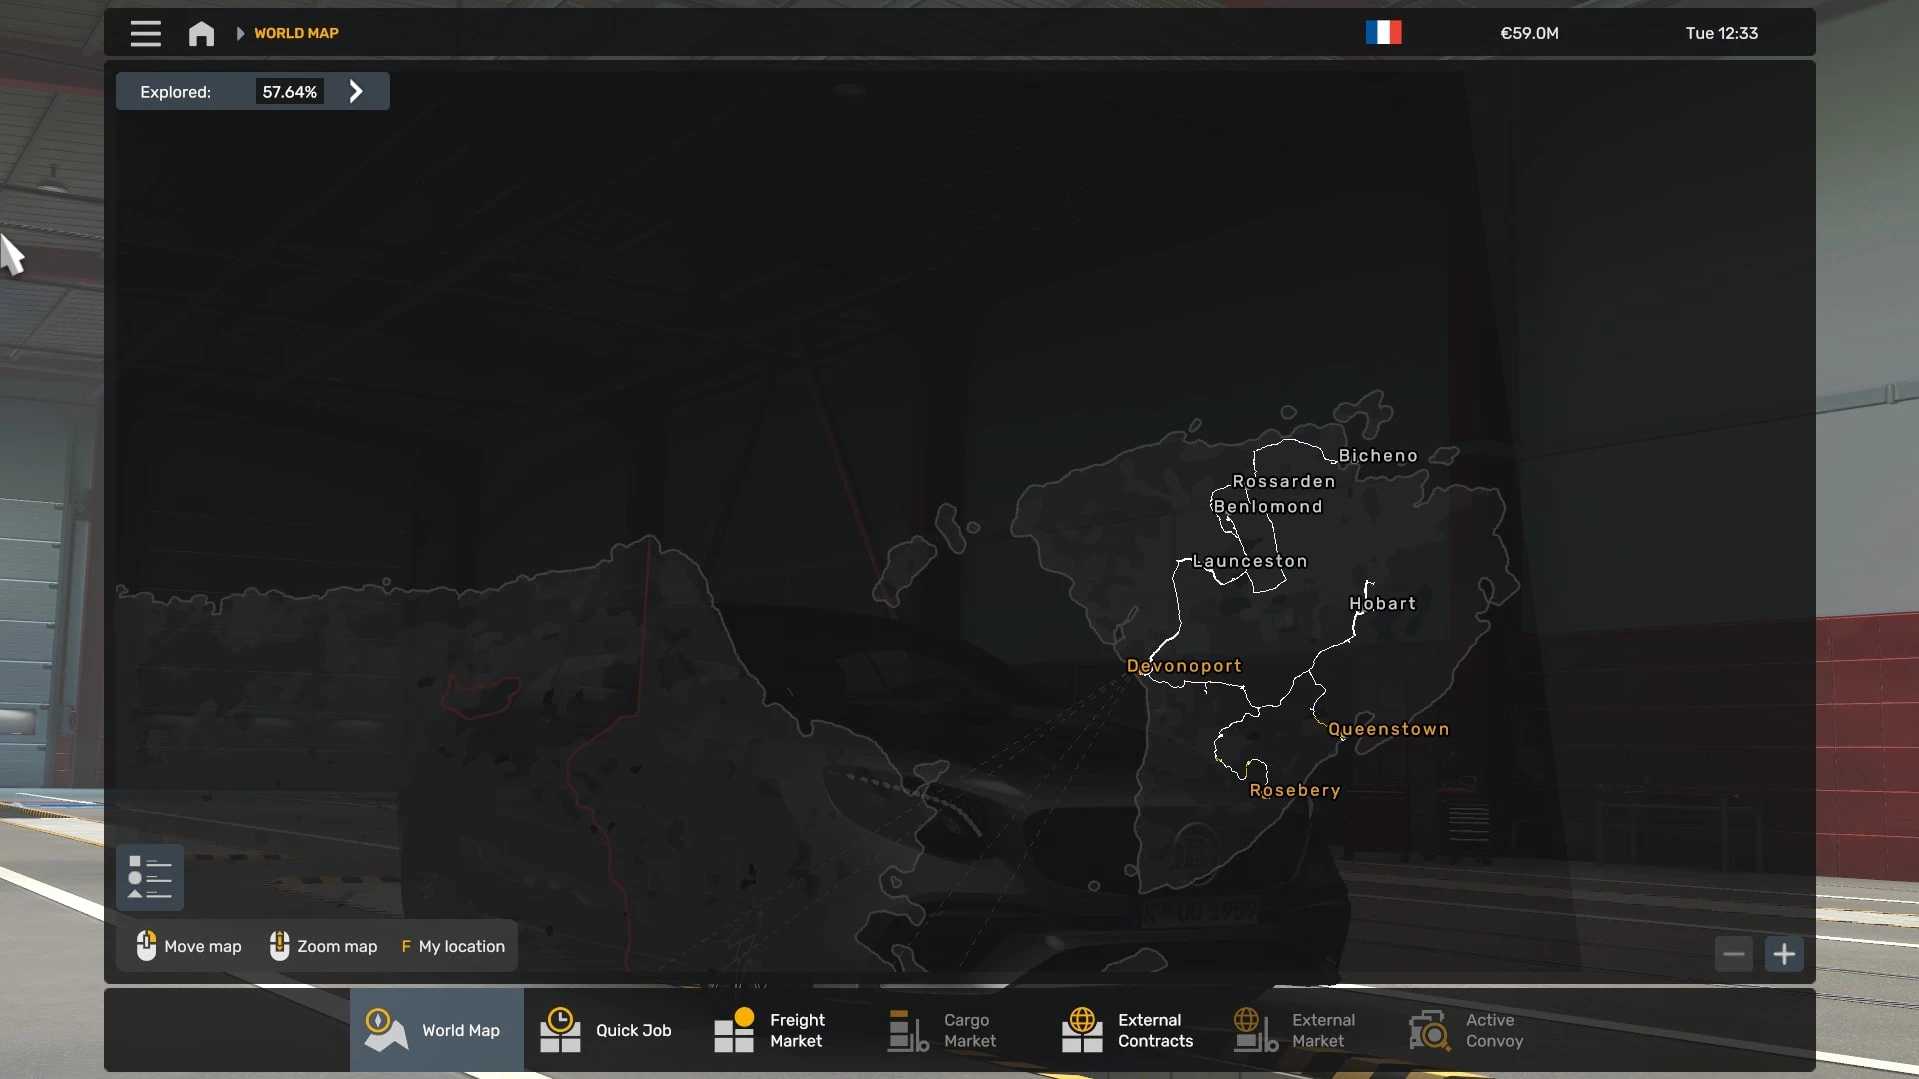Image resolution: width=1919 pixels, height=1079 pixels.
Task: Click the WORLD MAP breadcrumb label
Action: click(296, 34)
